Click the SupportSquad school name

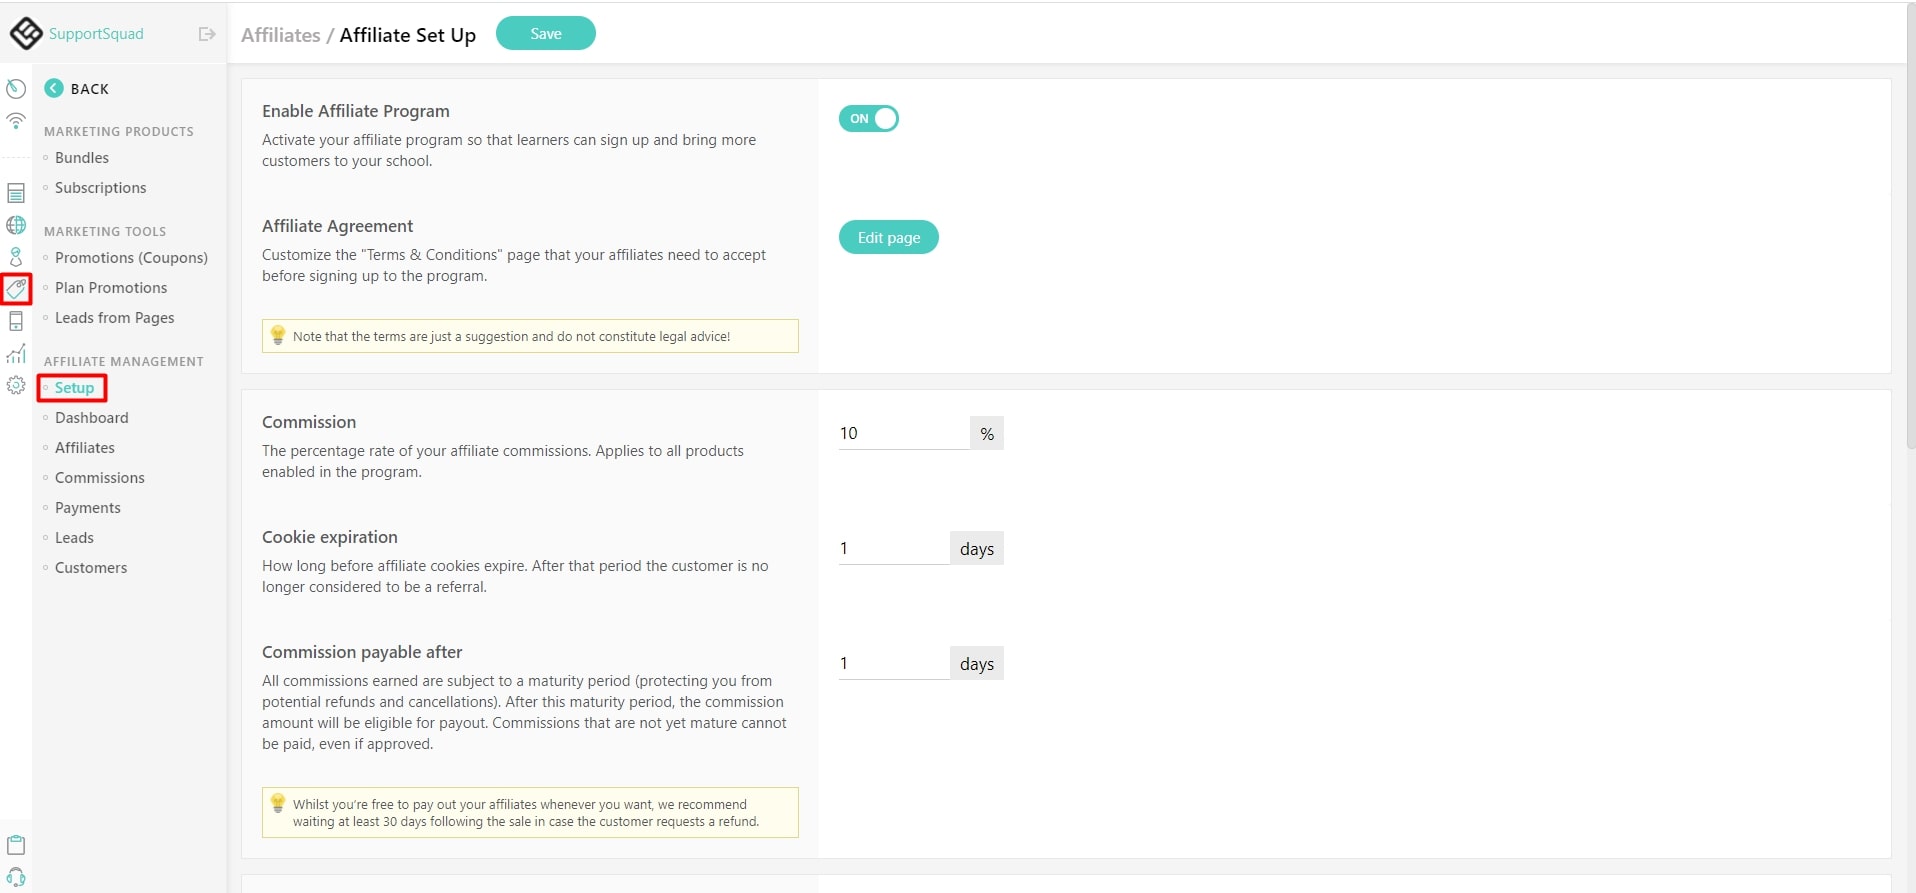pos(96,34)
